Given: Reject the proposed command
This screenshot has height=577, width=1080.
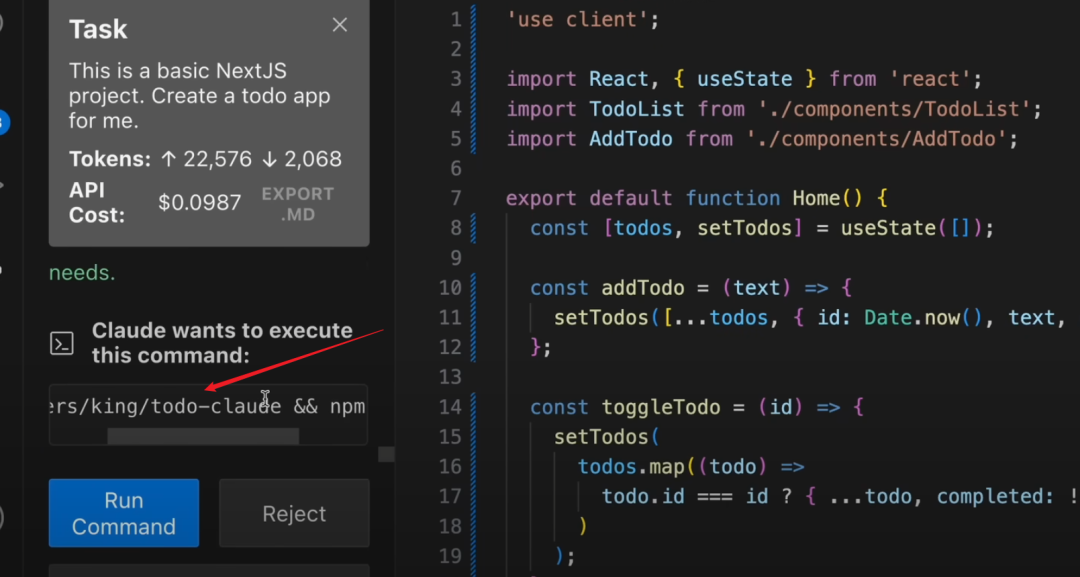Looking at the screenshot, I should click(x=294, y=514).
